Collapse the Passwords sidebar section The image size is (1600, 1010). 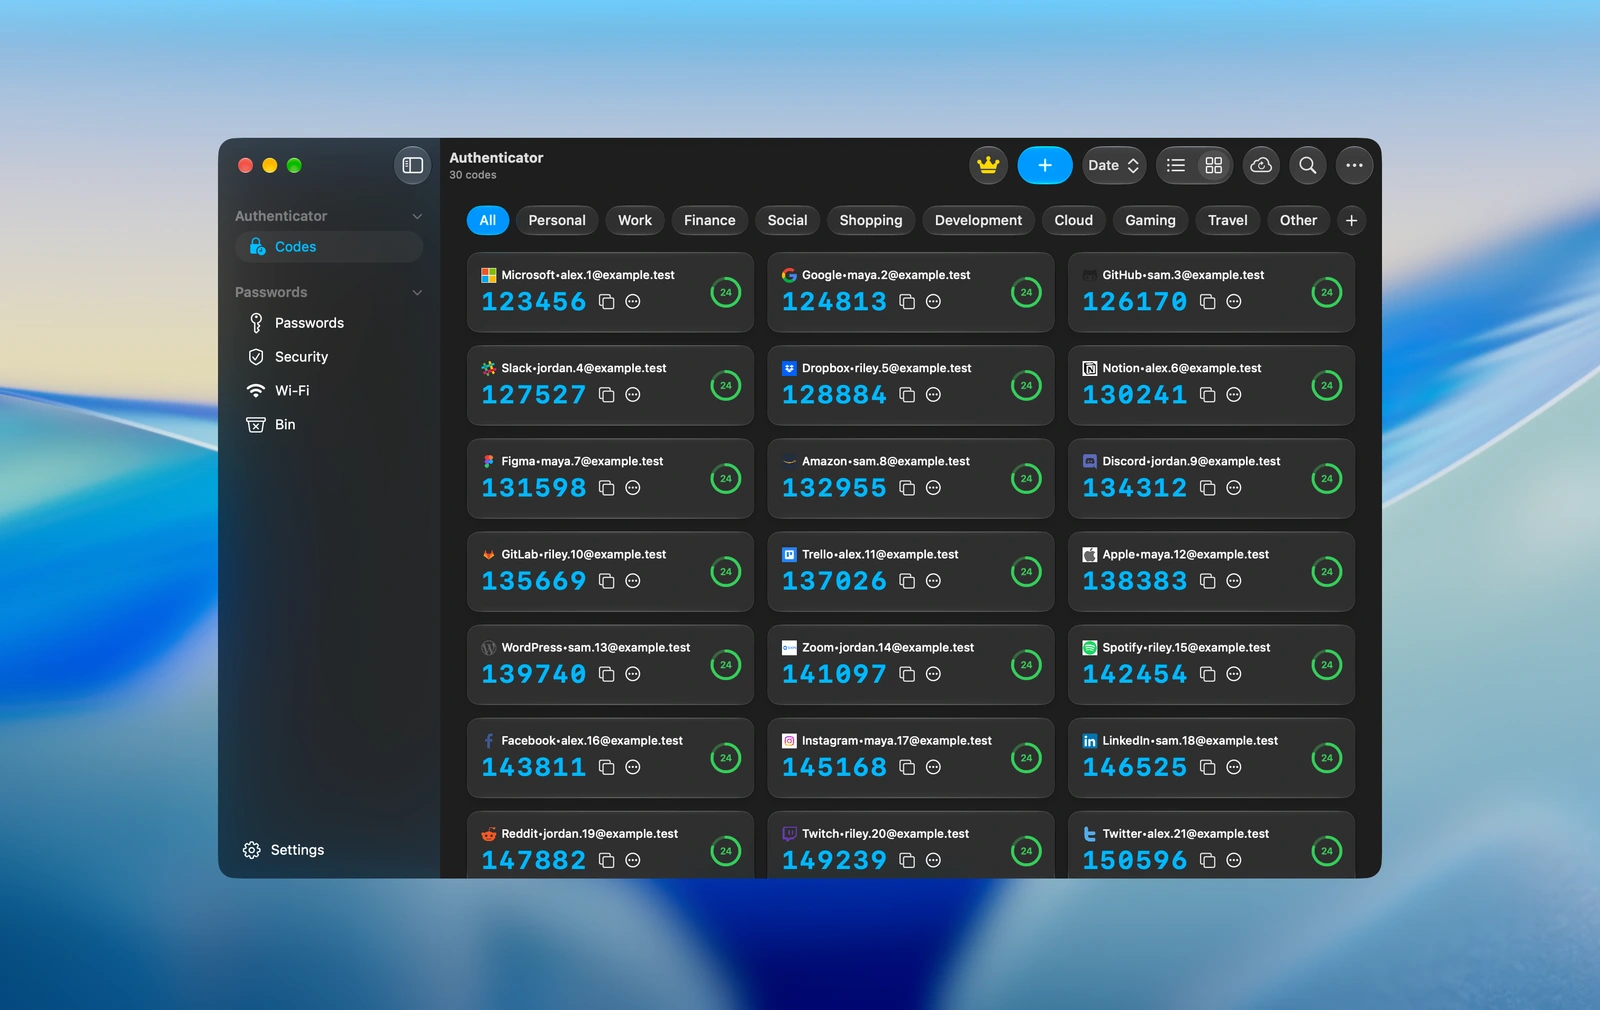417,292
